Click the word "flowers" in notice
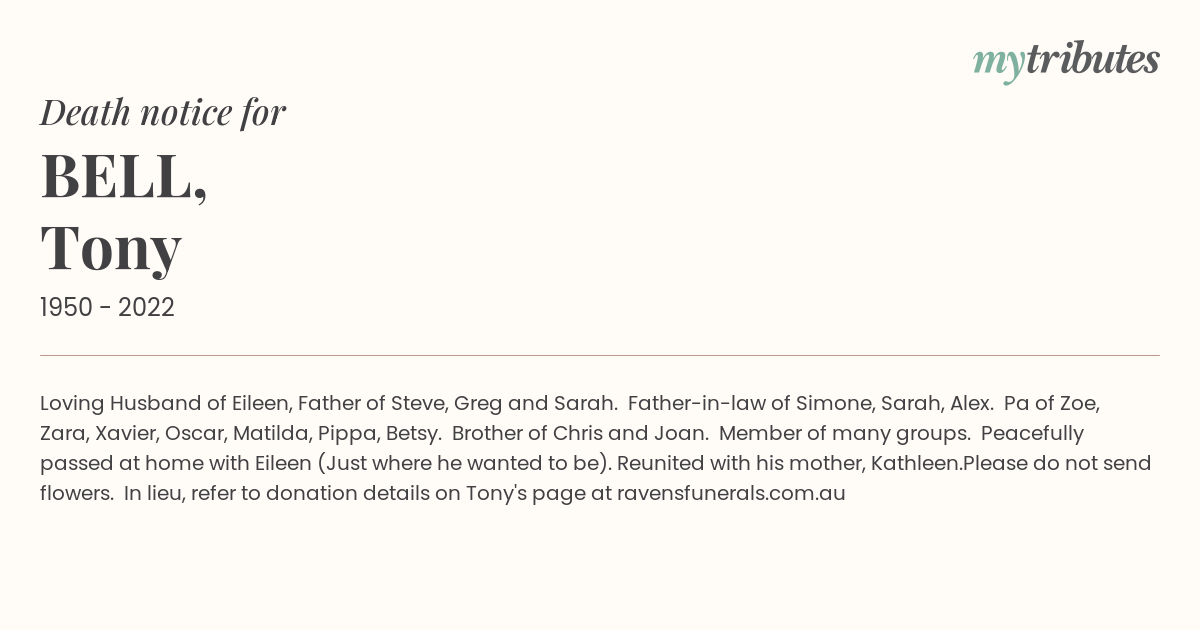The height and width of the screenshot is (630, 1200). tap(76, 493)
